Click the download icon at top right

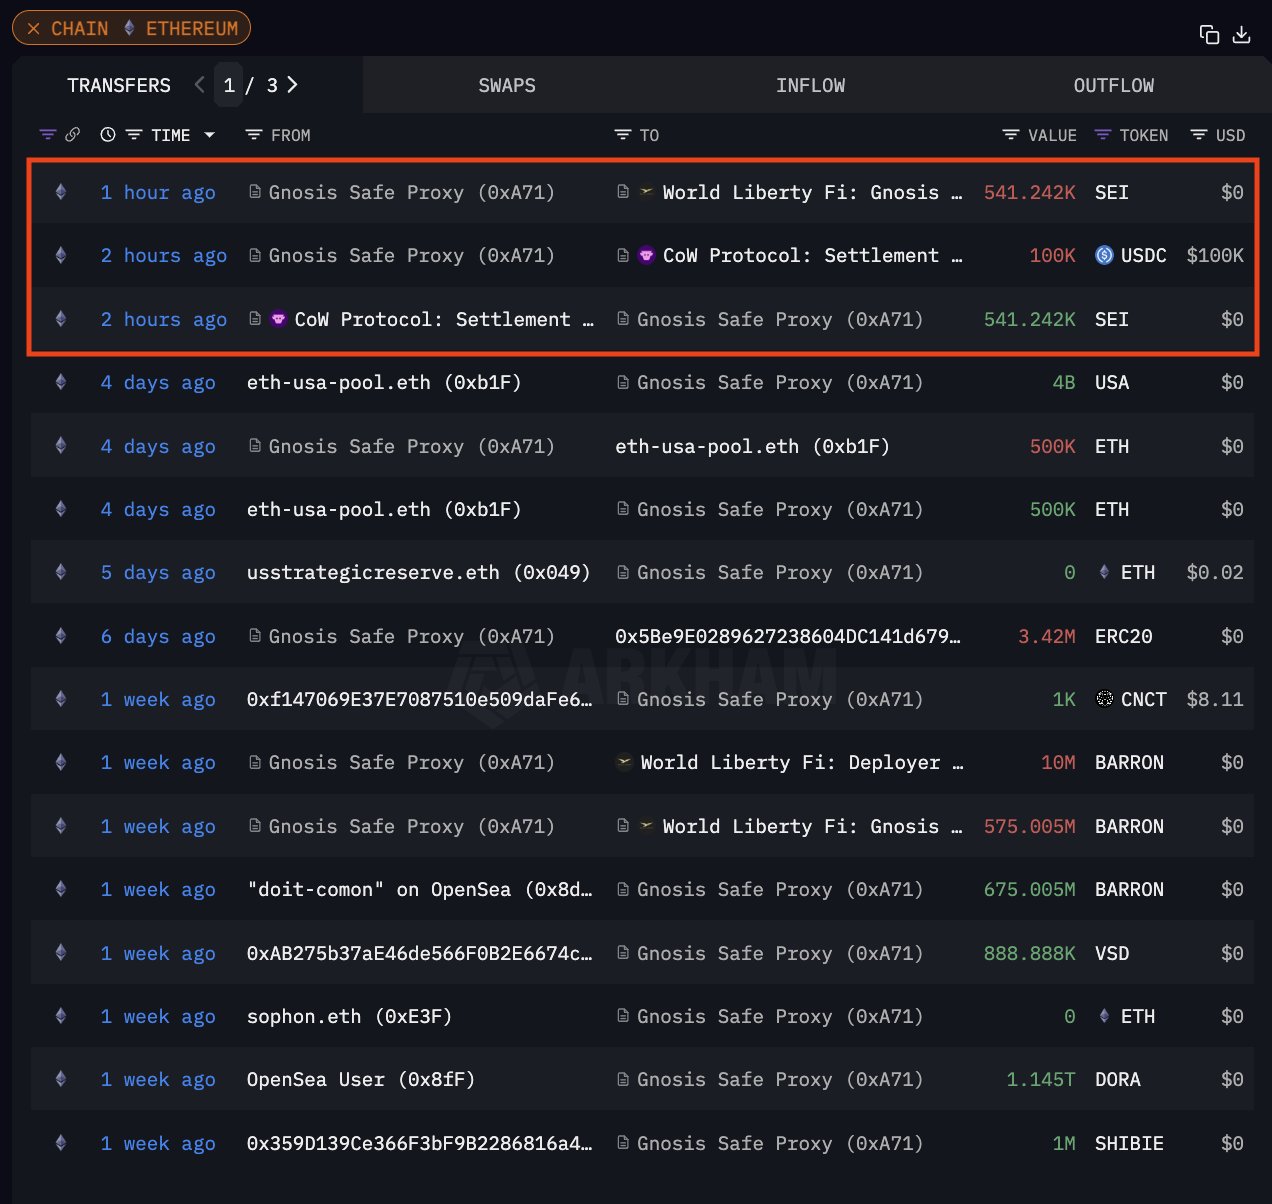(1241, 35)
